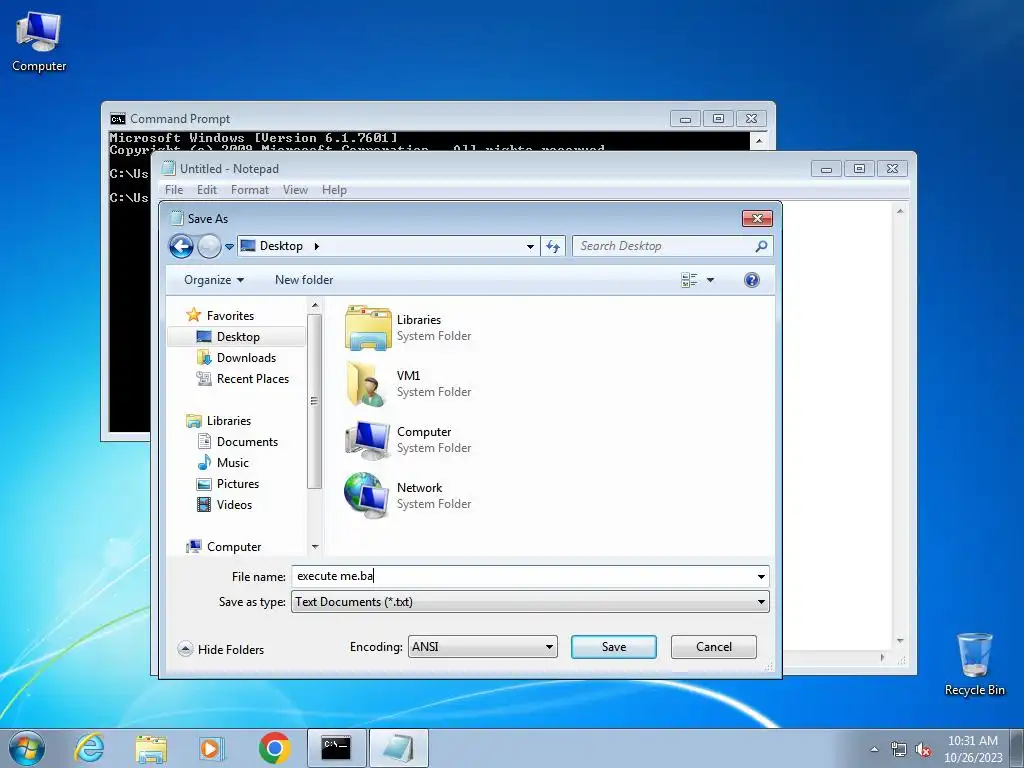This screenshot has width=1024, height=768.
Task: Minimize the Notepad window
Action: 826,169
